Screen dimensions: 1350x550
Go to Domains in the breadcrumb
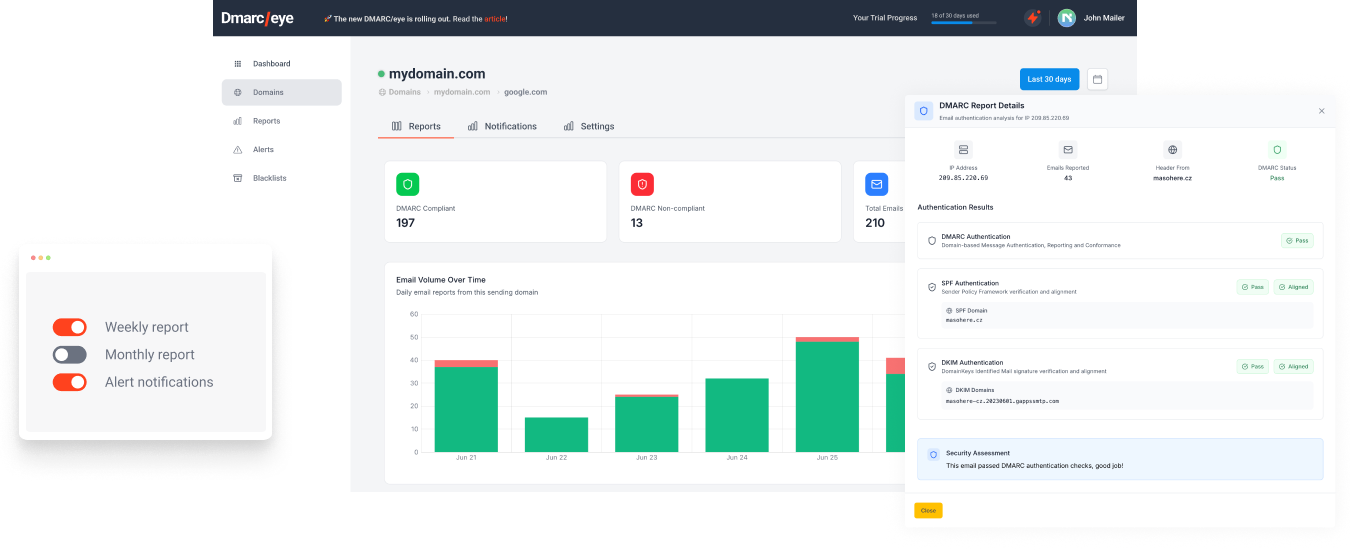pos(404,92)
